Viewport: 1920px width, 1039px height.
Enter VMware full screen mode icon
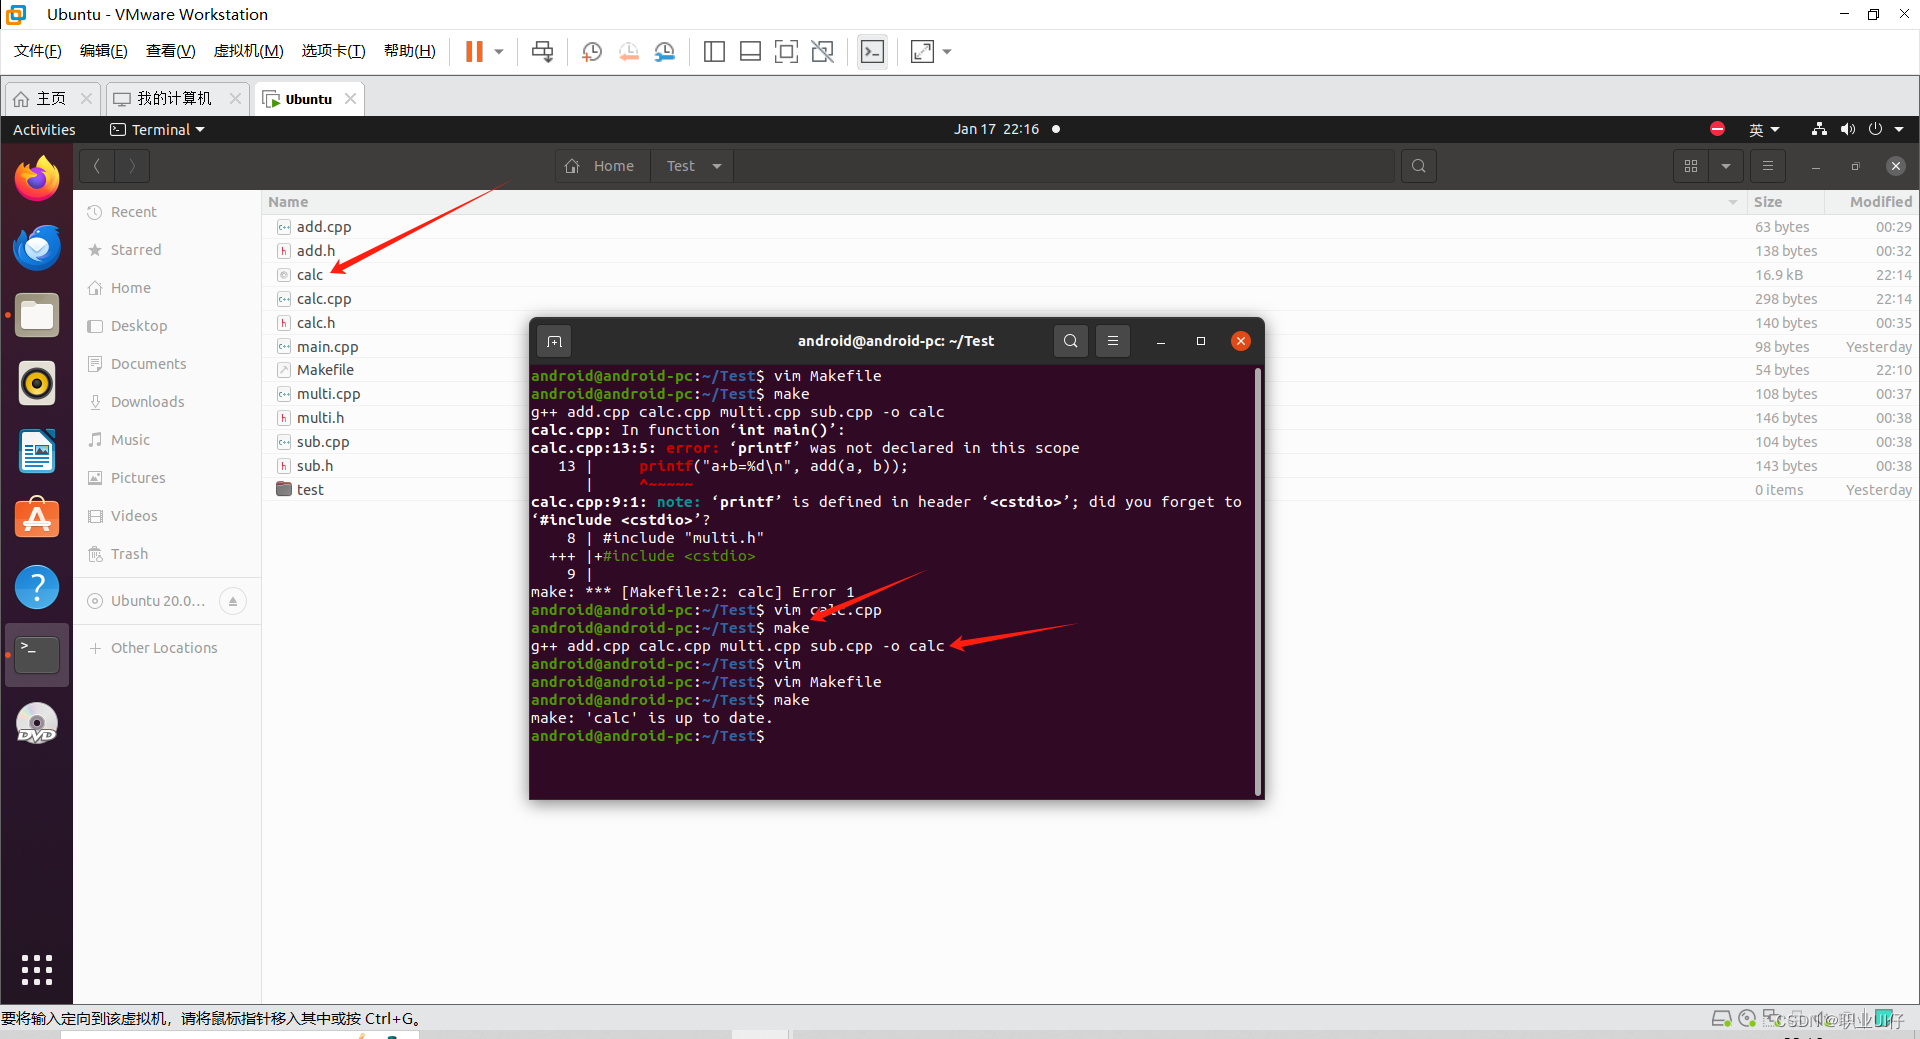tap(787, 51)
